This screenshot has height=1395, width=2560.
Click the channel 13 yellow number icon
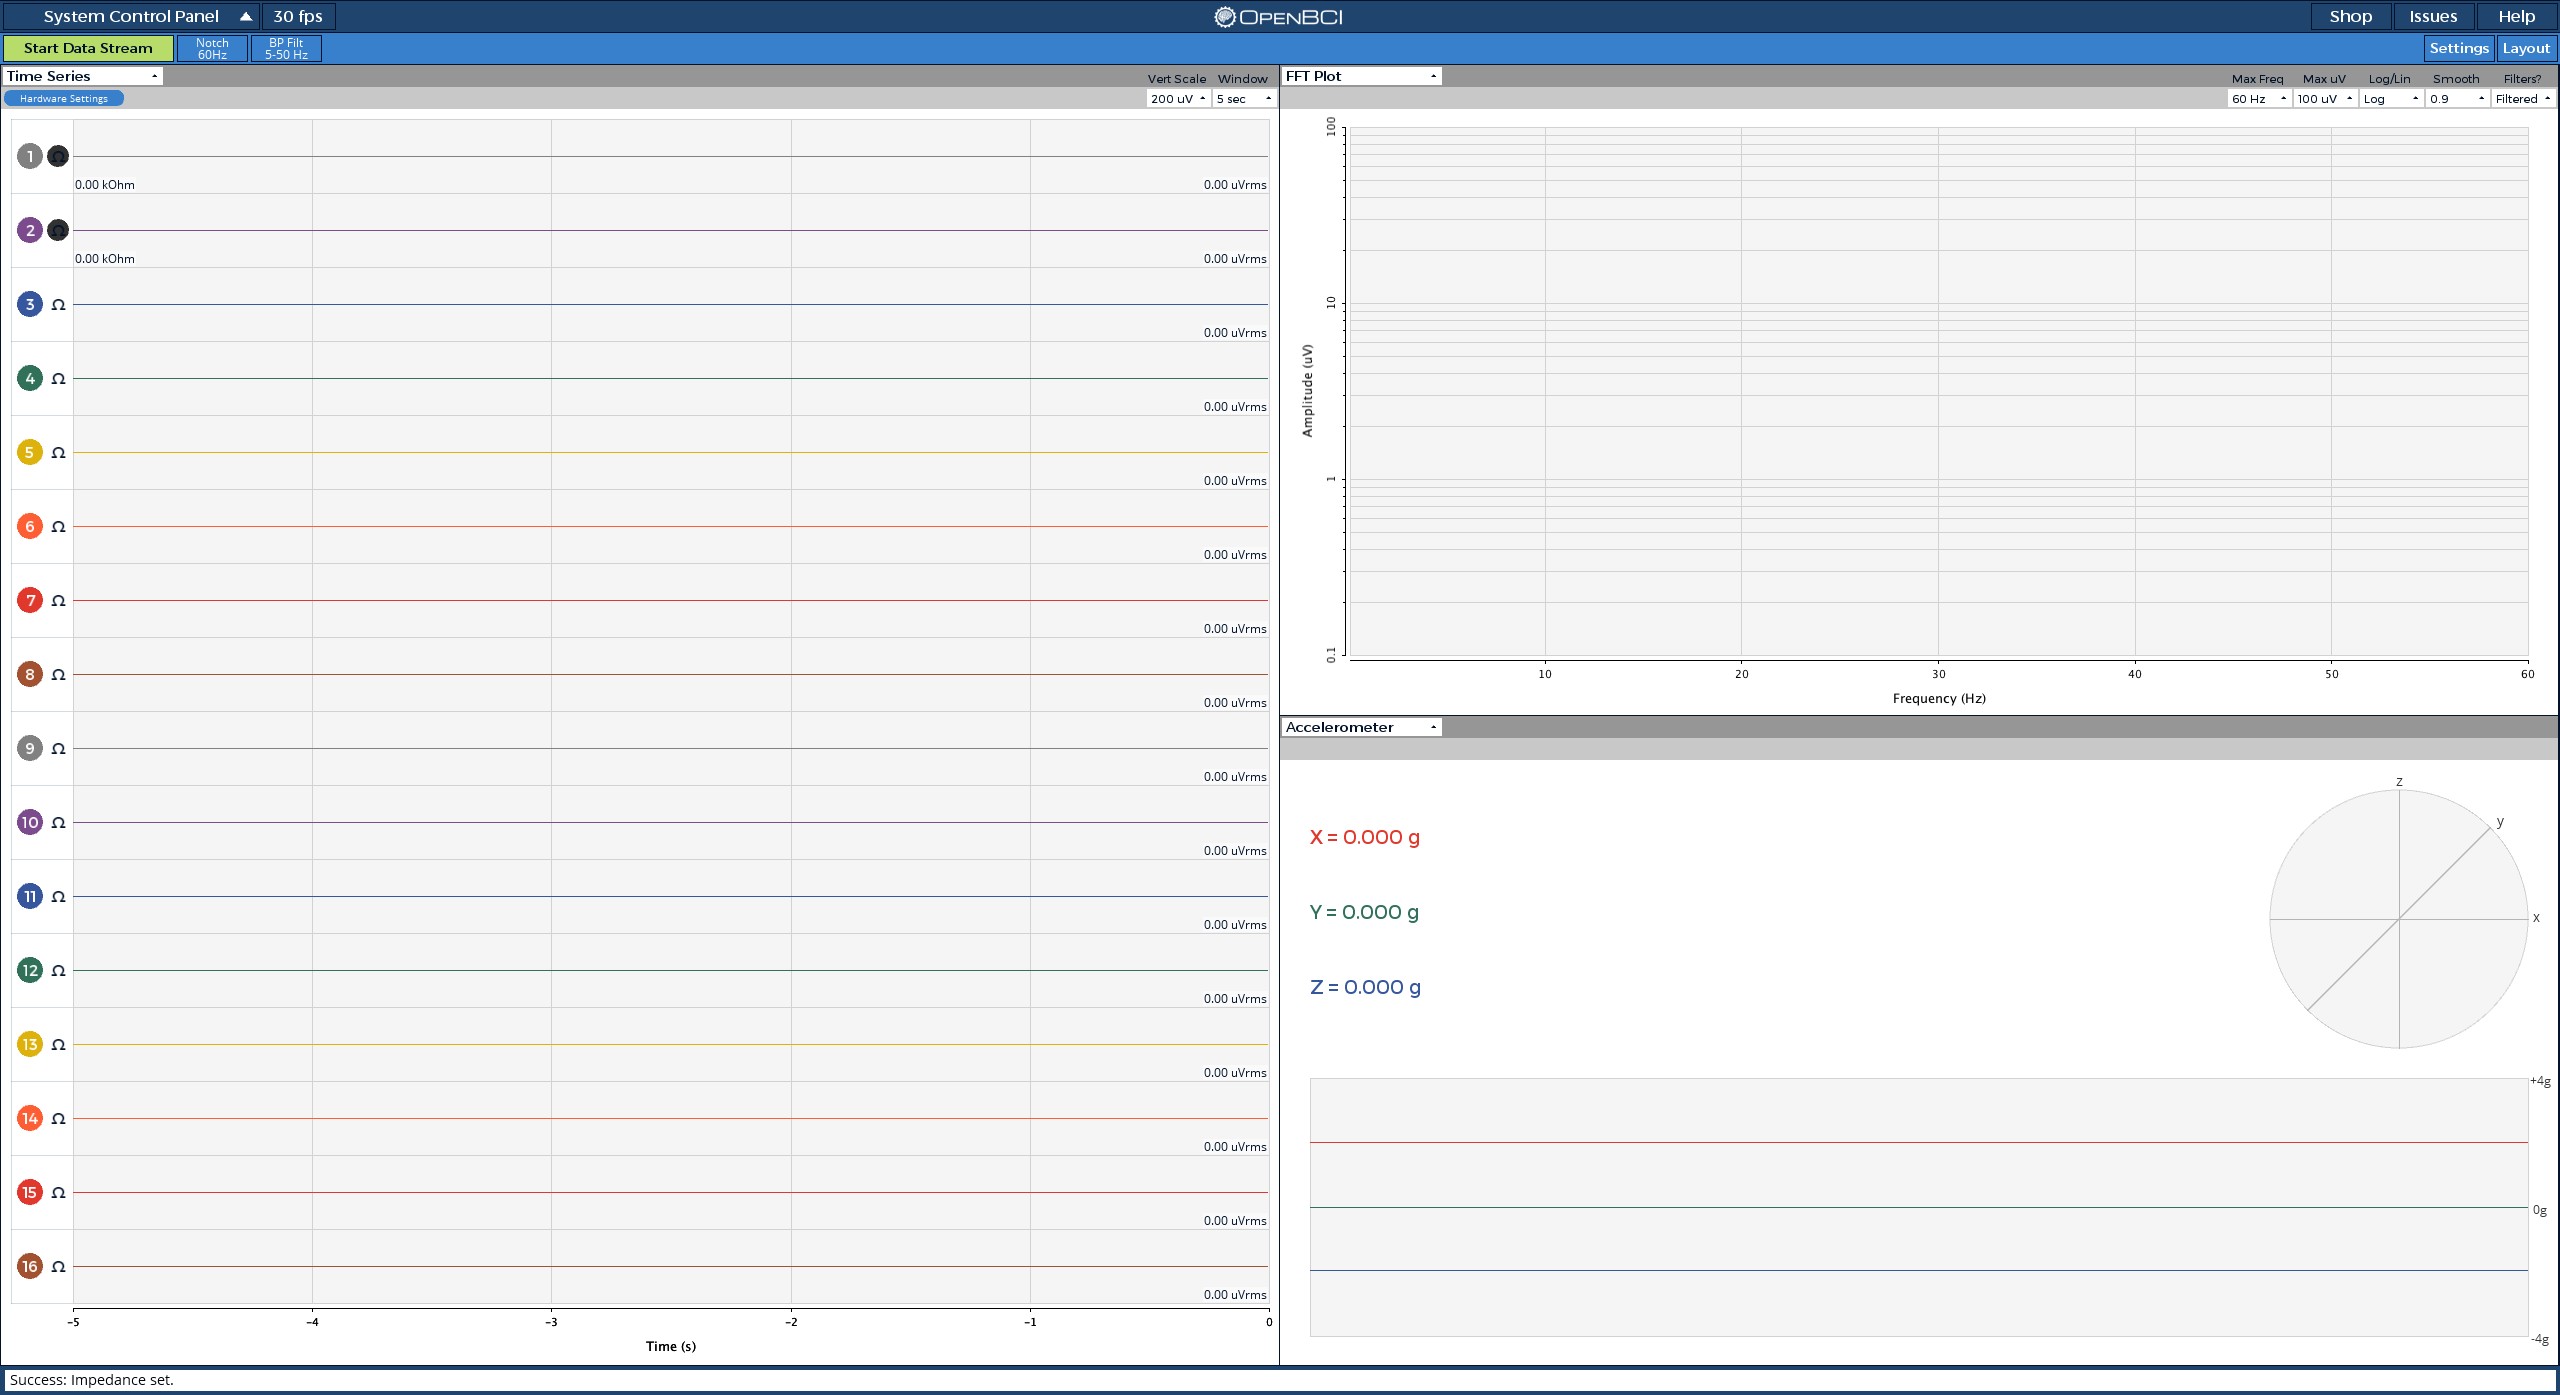coord(30,1044)
